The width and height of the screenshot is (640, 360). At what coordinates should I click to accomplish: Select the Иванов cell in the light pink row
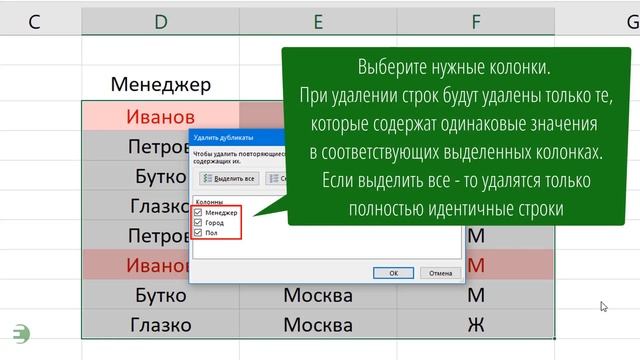[x=160, y=117]
